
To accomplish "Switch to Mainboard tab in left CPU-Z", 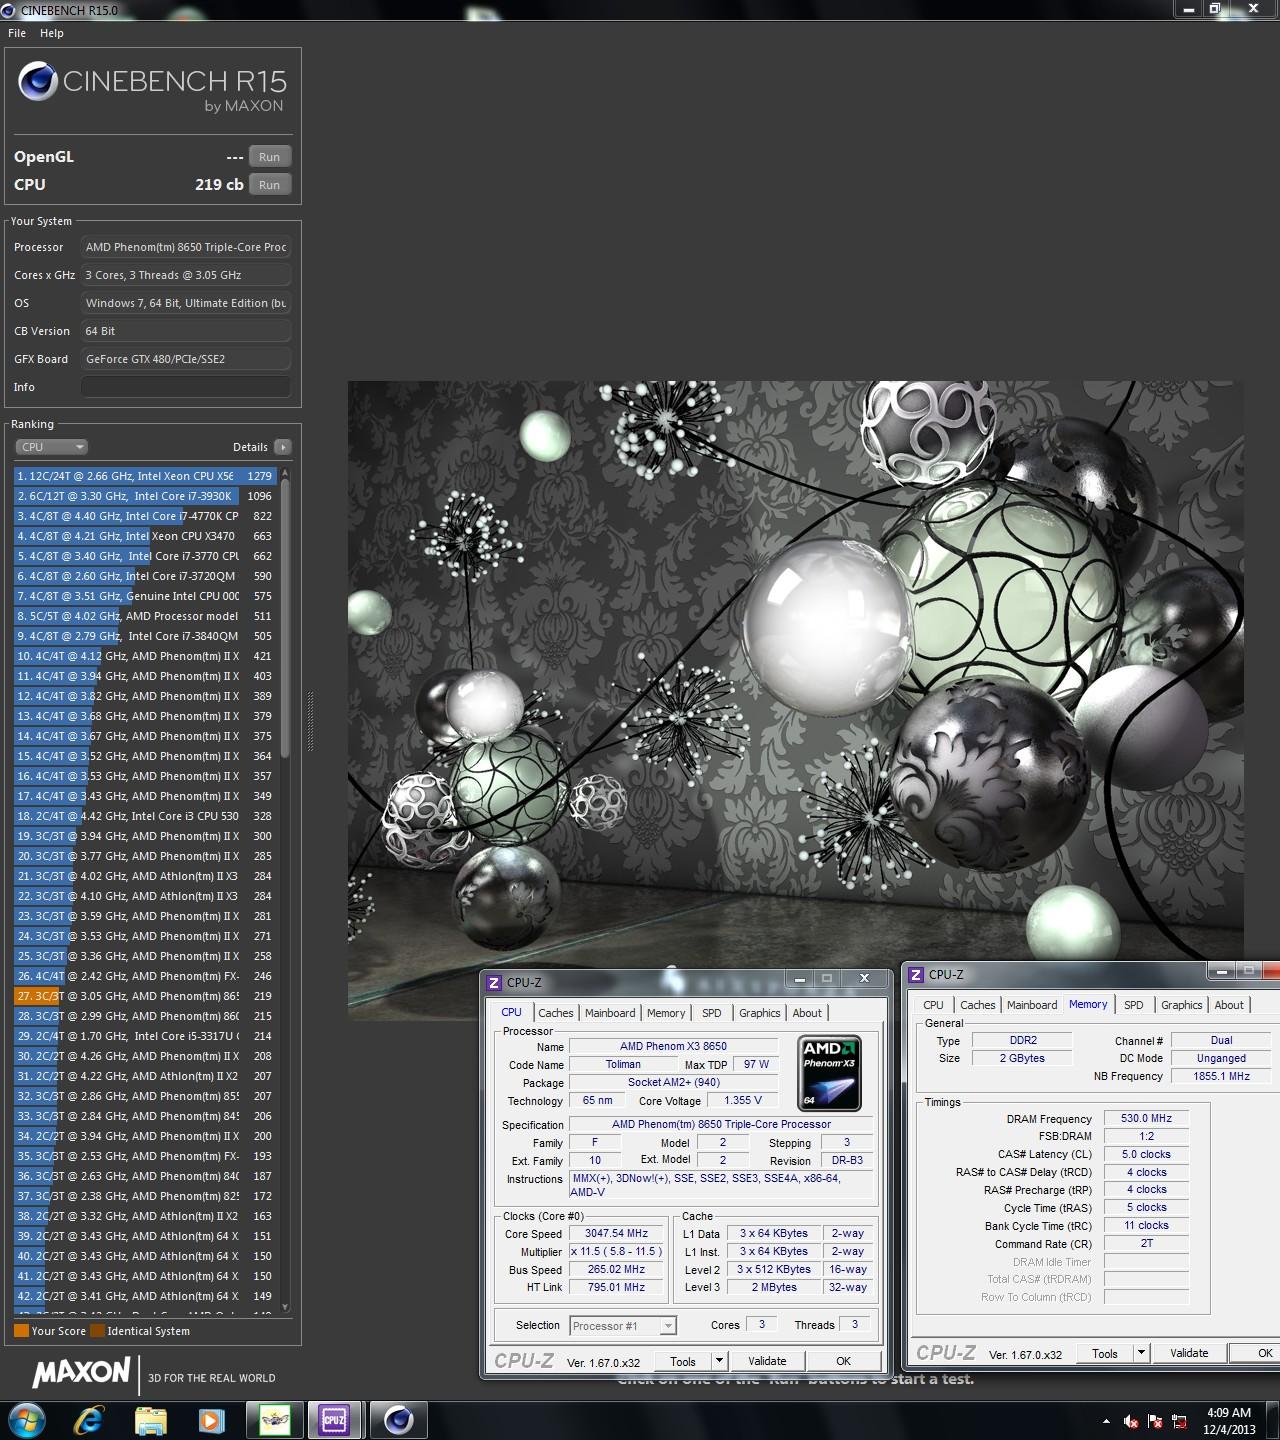I will pos(610,1013).
